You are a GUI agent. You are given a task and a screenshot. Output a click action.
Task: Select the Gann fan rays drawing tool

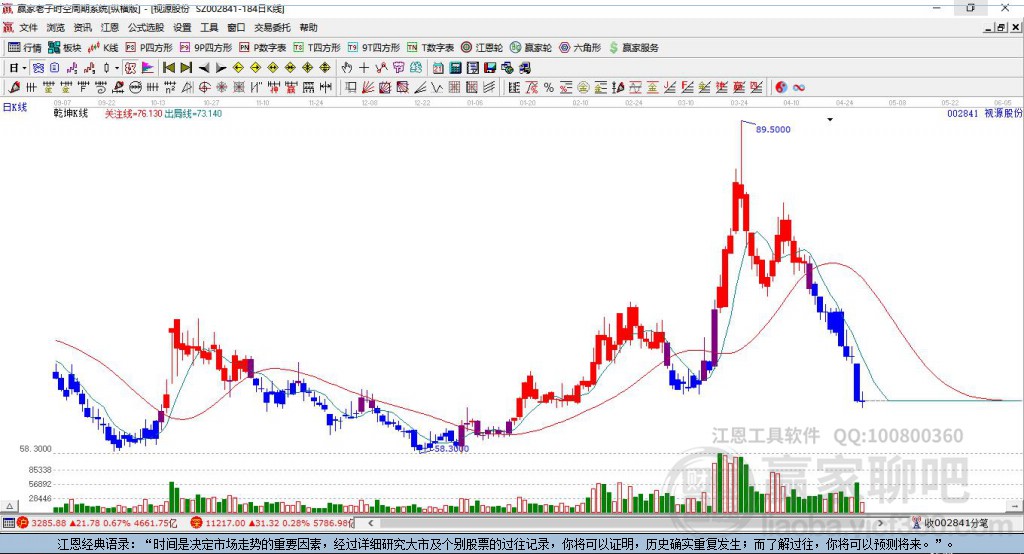coord(368,88)
